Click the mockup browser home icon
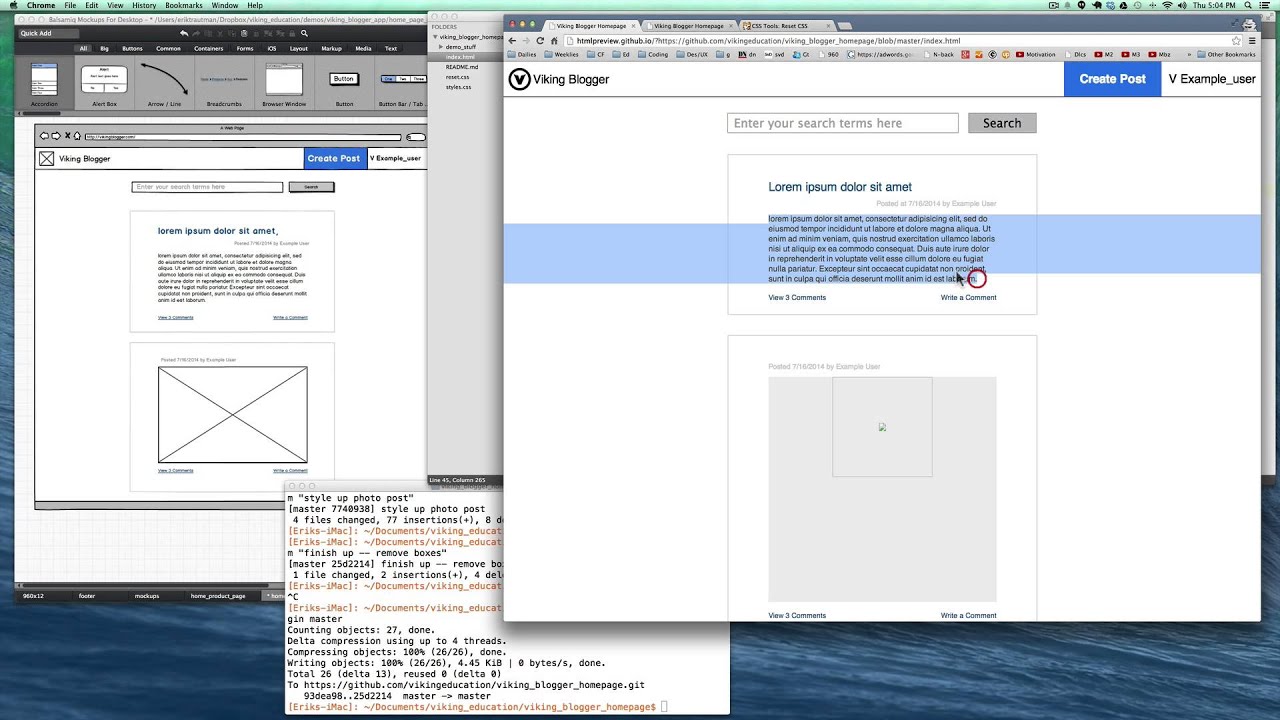This screenshot has height=720, width=1280. tap(77, 136)
